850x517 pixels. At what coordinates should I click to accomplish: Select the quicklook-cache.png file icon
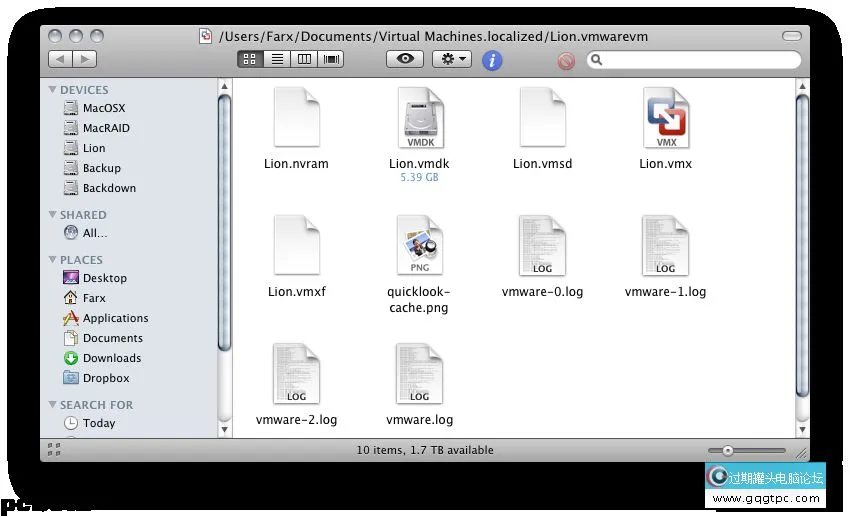coord(419,246)
